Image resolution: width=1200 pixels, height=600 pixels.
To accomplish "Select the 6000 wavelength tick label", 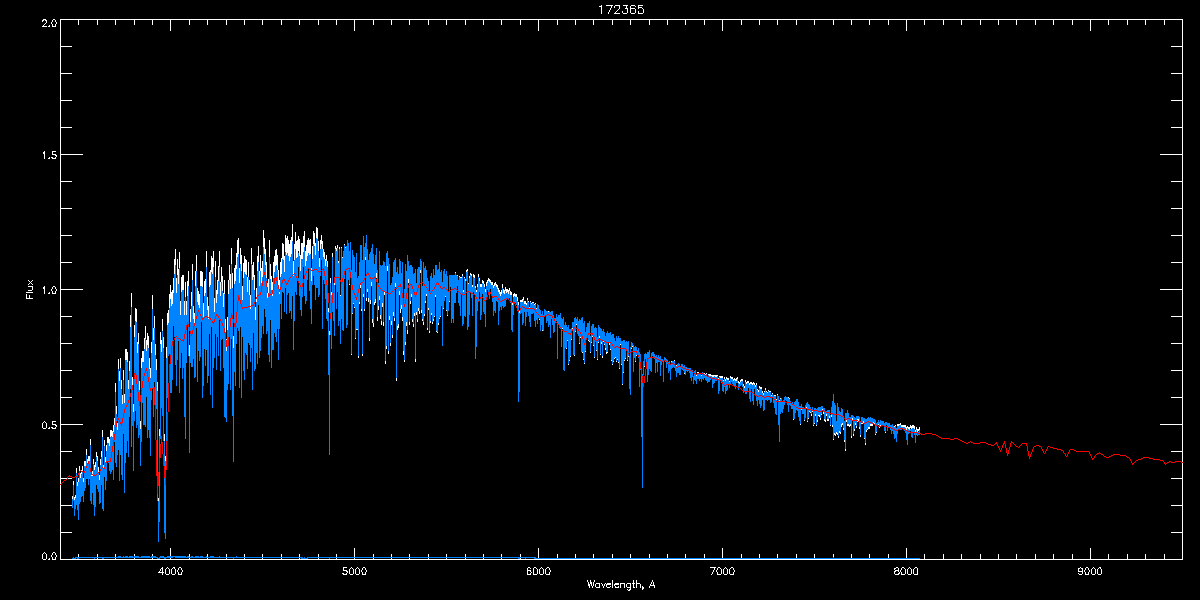I will coord(538,572).
